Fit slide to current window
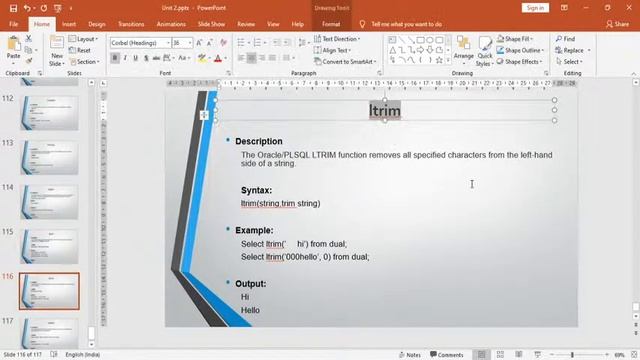 (634, 355)
